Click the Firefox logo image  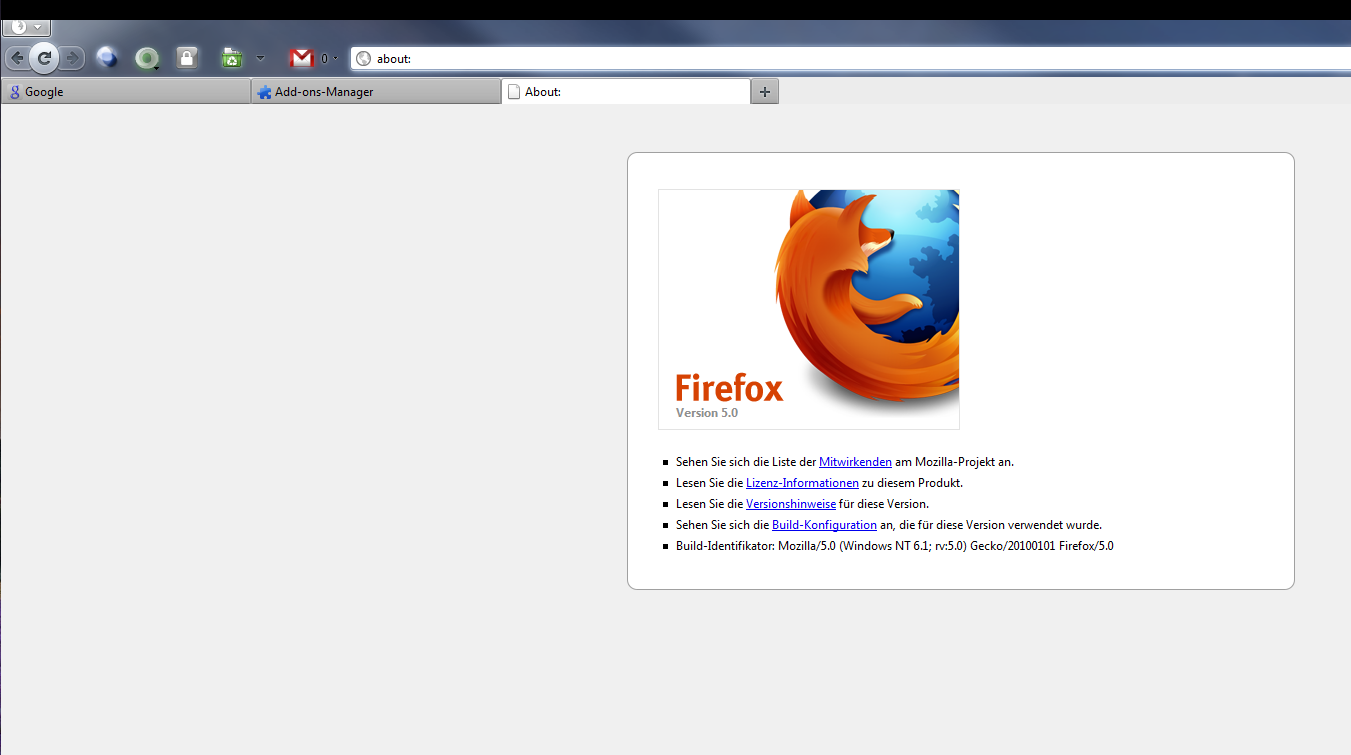[x=809, y=309]
